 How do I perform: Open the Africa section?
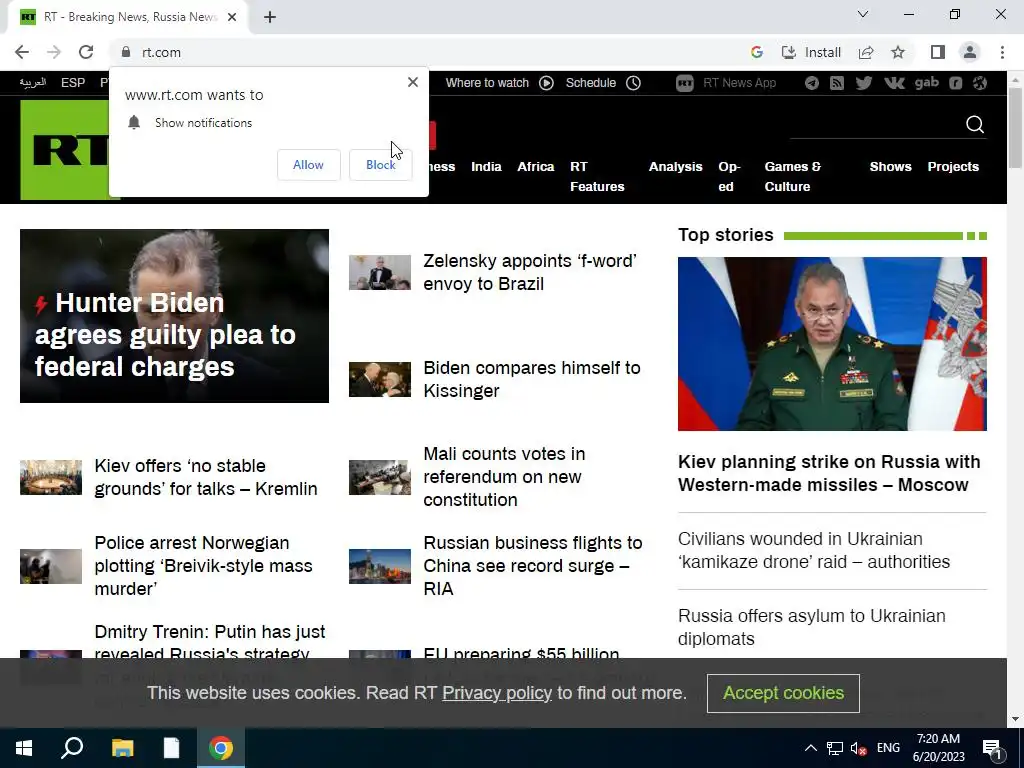point(536,167)
